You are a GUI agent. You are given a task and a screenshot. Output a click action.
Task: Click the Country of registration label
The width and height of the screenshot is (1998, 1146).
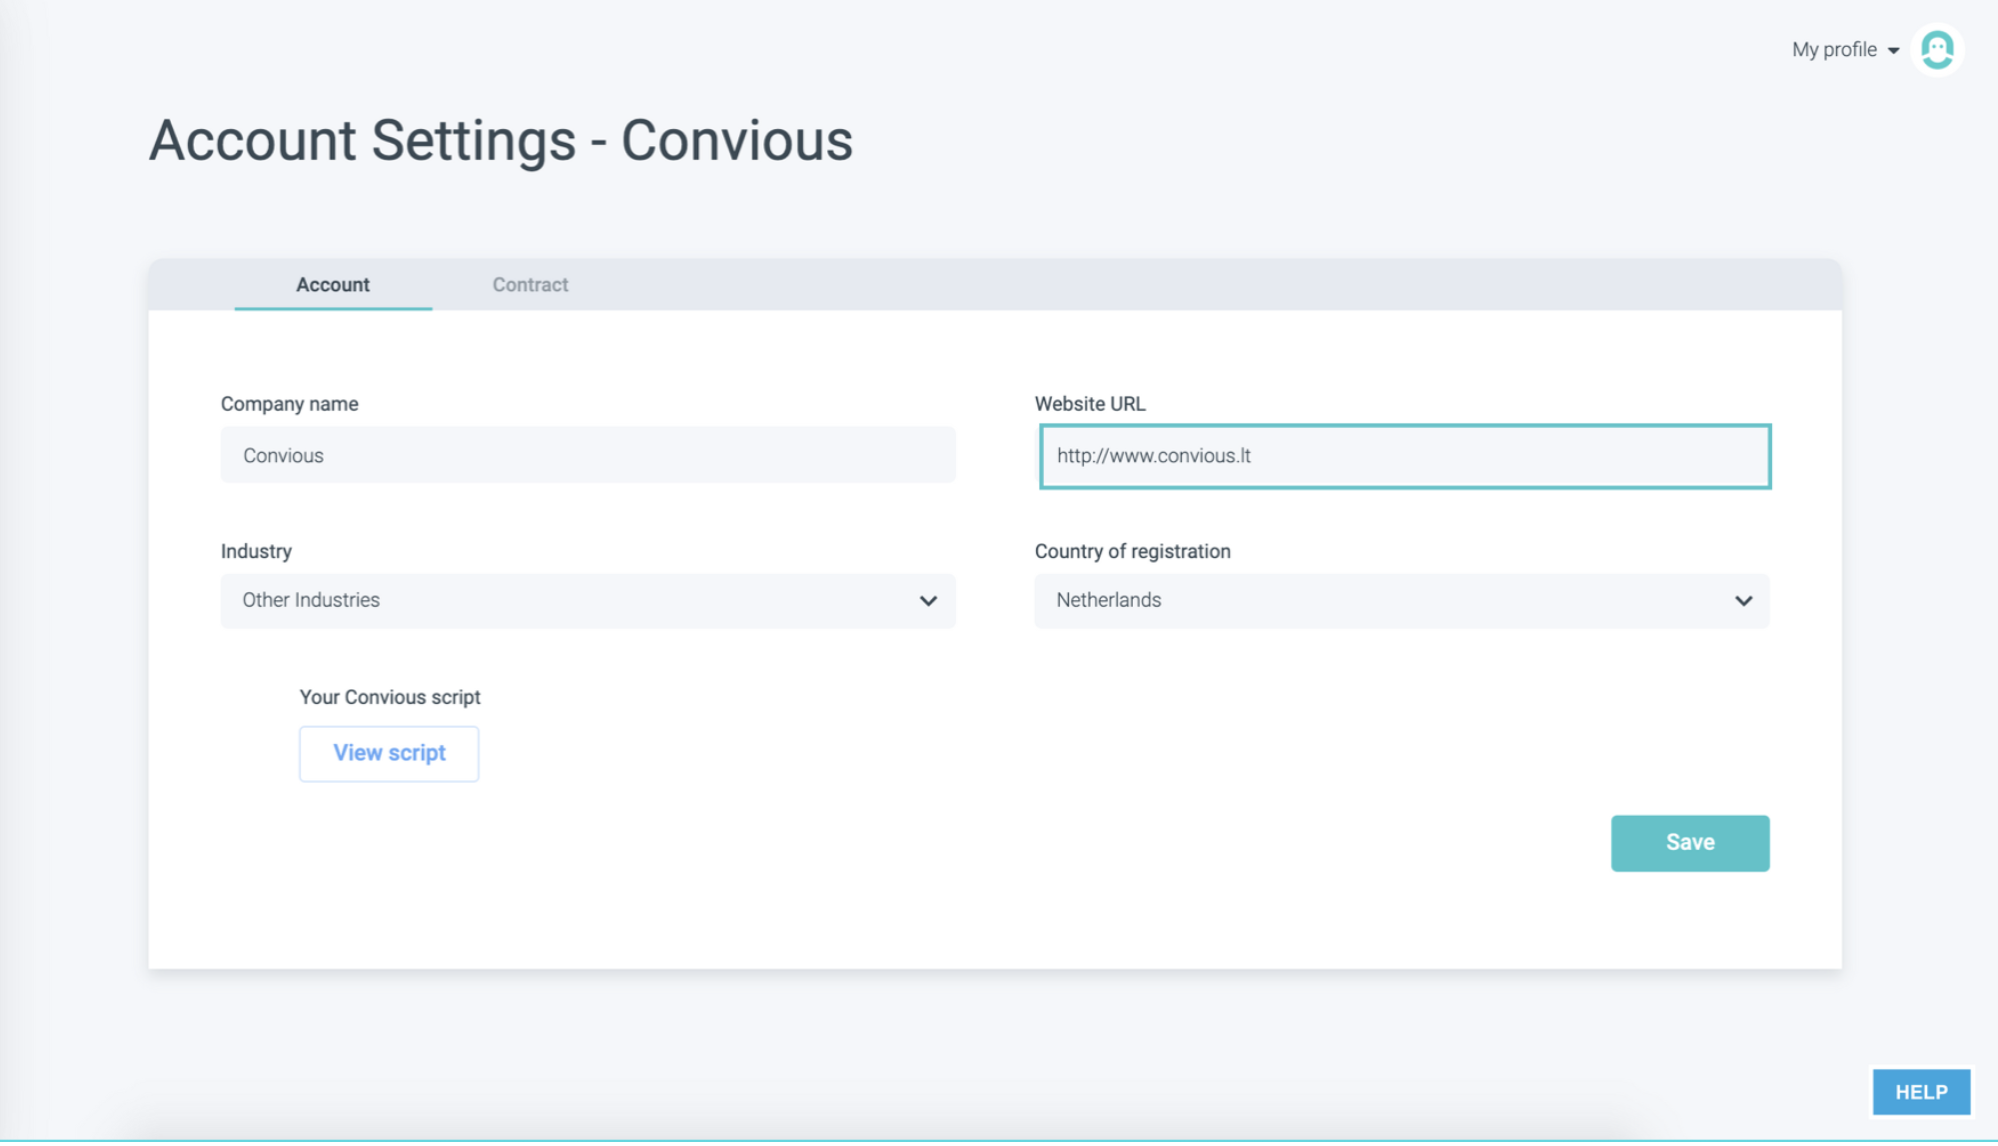click(1132, 551)
